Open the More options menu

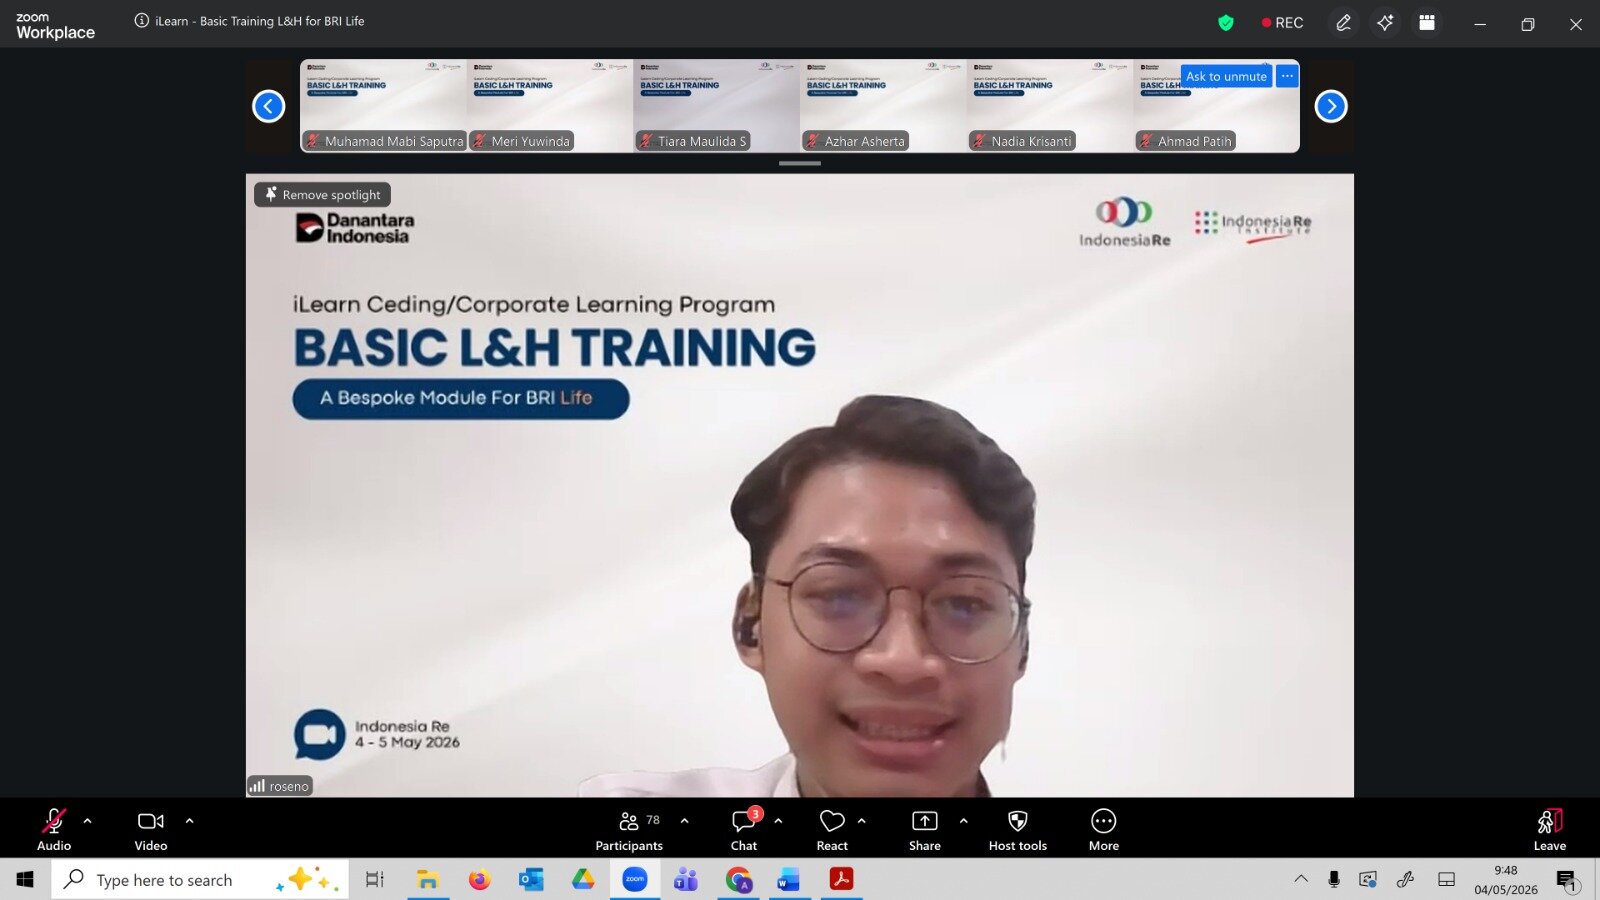1104,830
